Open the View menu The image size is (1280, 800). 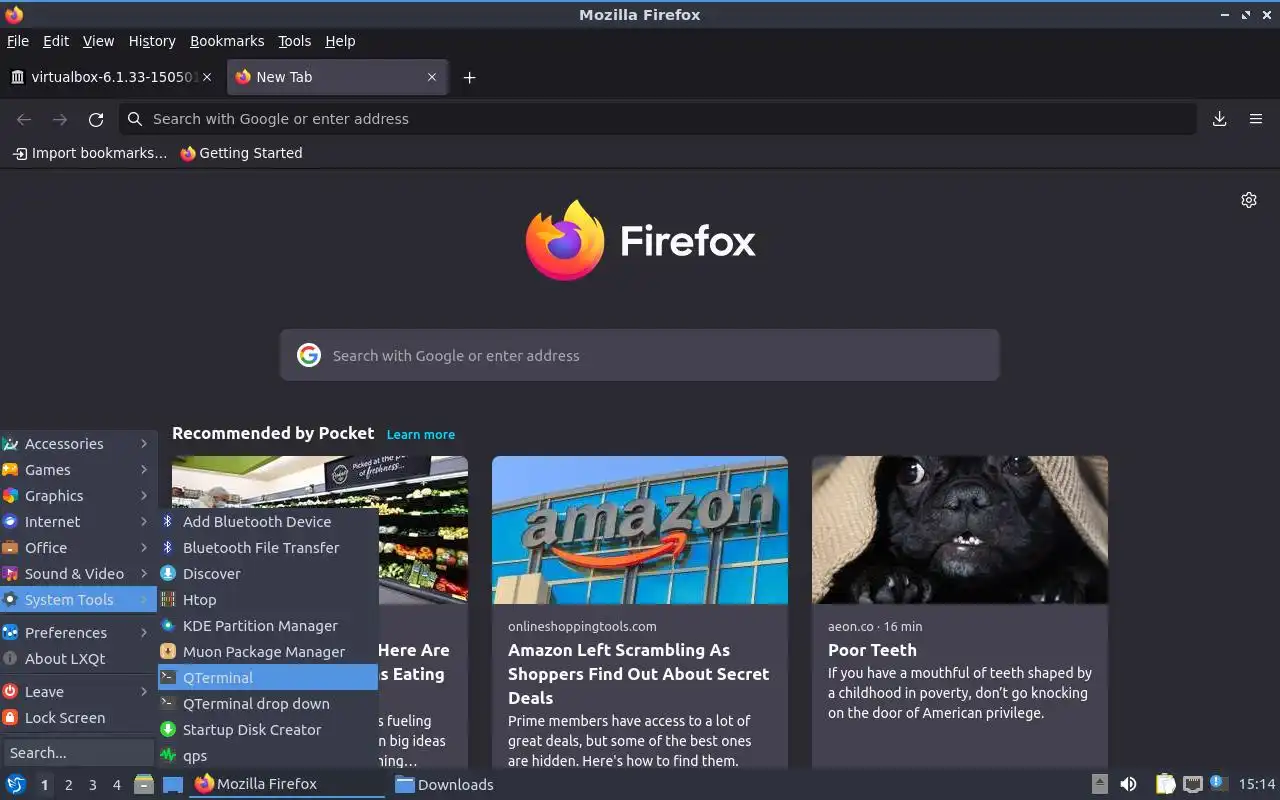tap(98, 41)
